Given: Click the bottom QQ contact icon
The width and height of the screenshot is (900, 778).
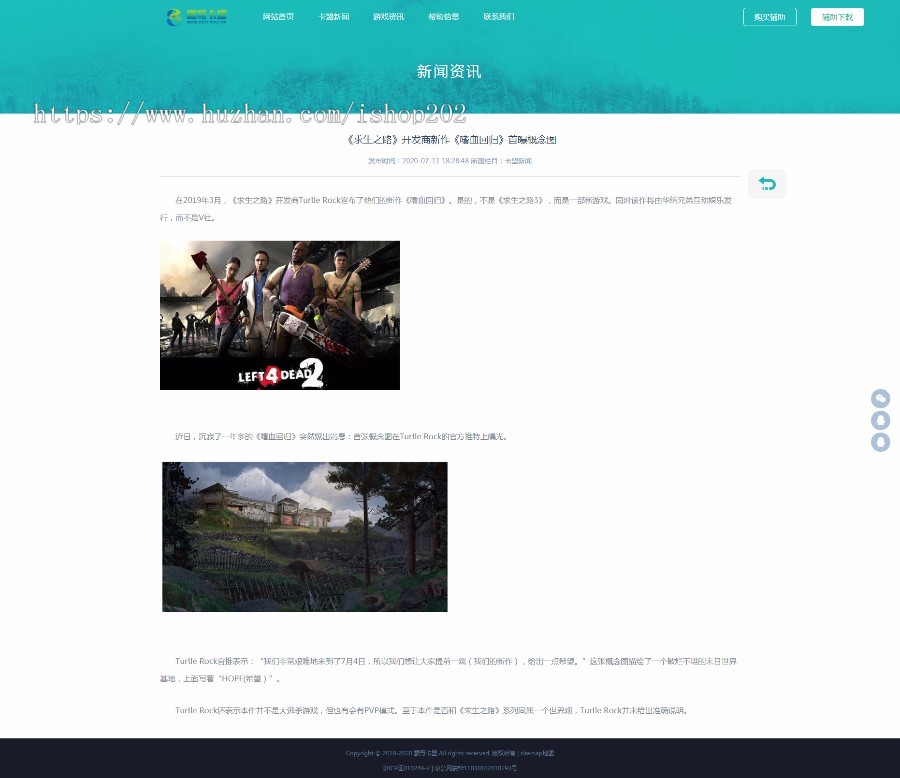Looking at the screenshot, I should [880, 442].
